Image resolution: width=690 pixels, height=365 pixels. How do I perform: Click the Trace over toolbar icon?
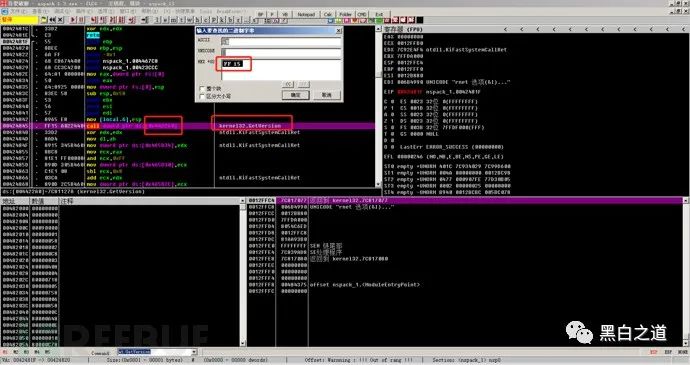click(x=121, y=20)
